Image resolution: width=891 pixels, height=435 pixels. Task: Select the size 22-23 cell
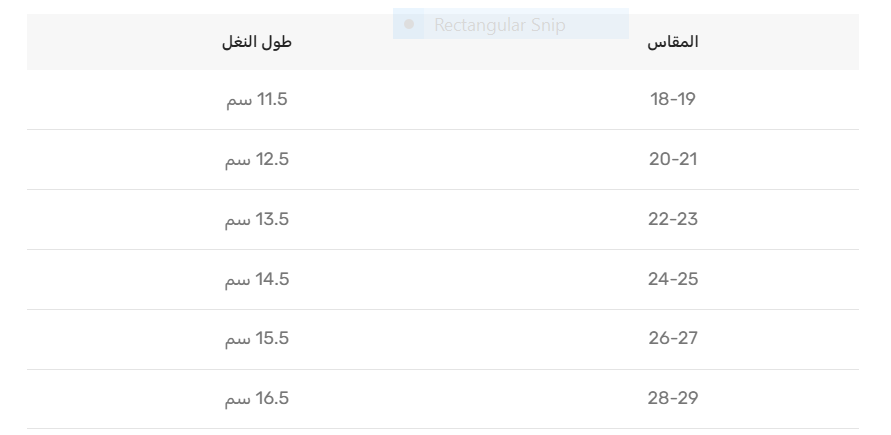pos(673,220)
